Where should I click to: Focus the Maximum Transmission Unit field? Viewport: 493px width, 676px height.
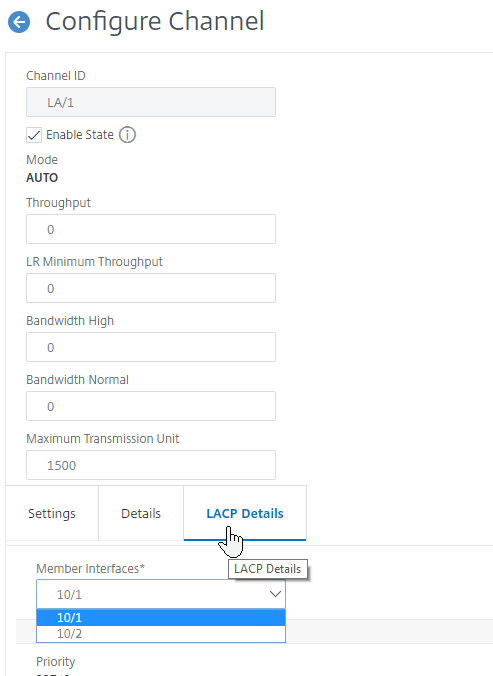(x=151, y=465)
